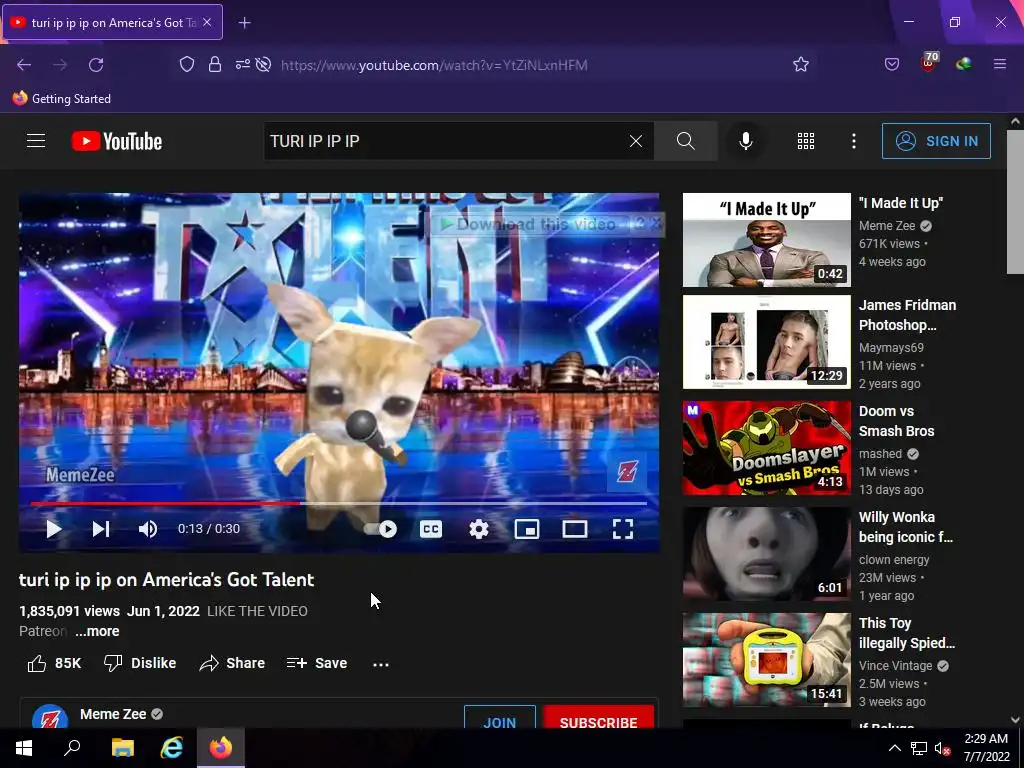
Task: Save the video to a playlist
Action: point(317,664)
